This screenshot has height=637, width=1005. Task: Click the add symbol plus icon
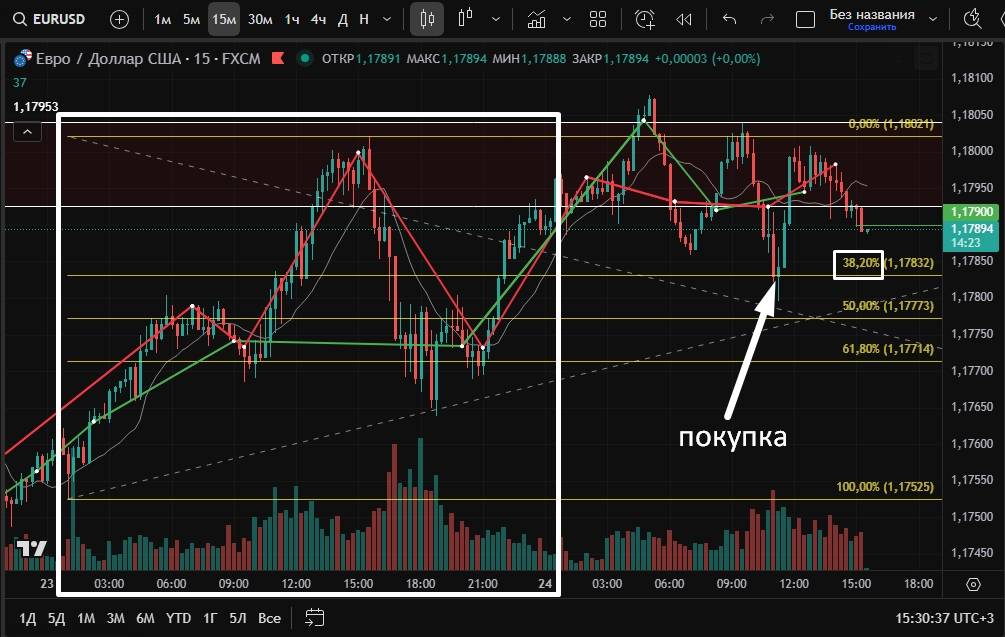click(x=119, y=19)
